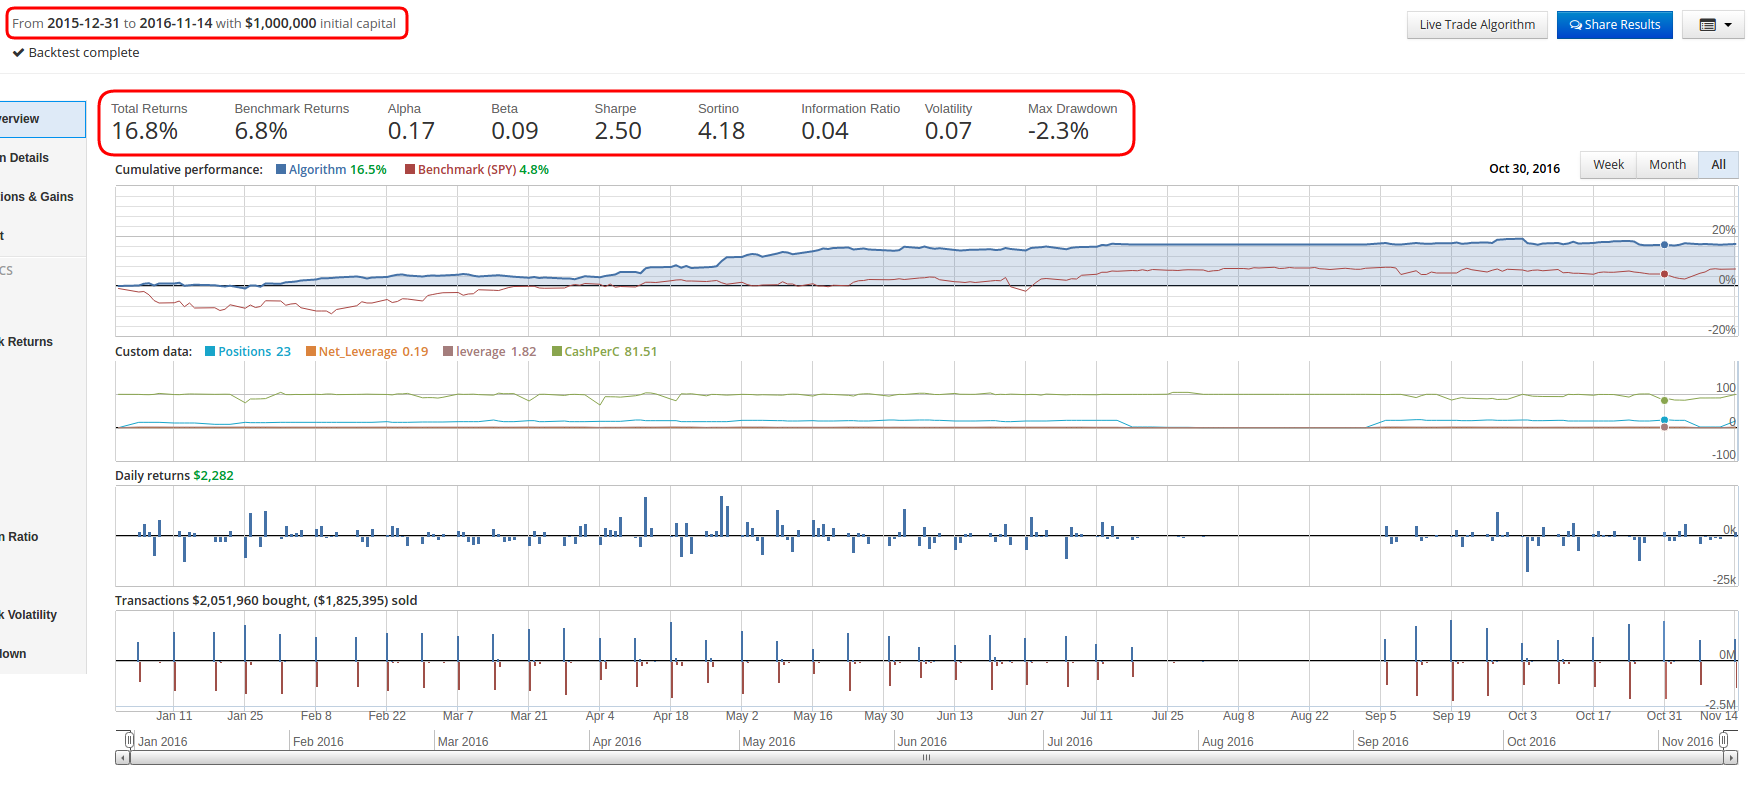The height and width of the screenshot is (788, 1758).
Task: Click the right range handle of timeline
Action: click(x=1723, y=740)
